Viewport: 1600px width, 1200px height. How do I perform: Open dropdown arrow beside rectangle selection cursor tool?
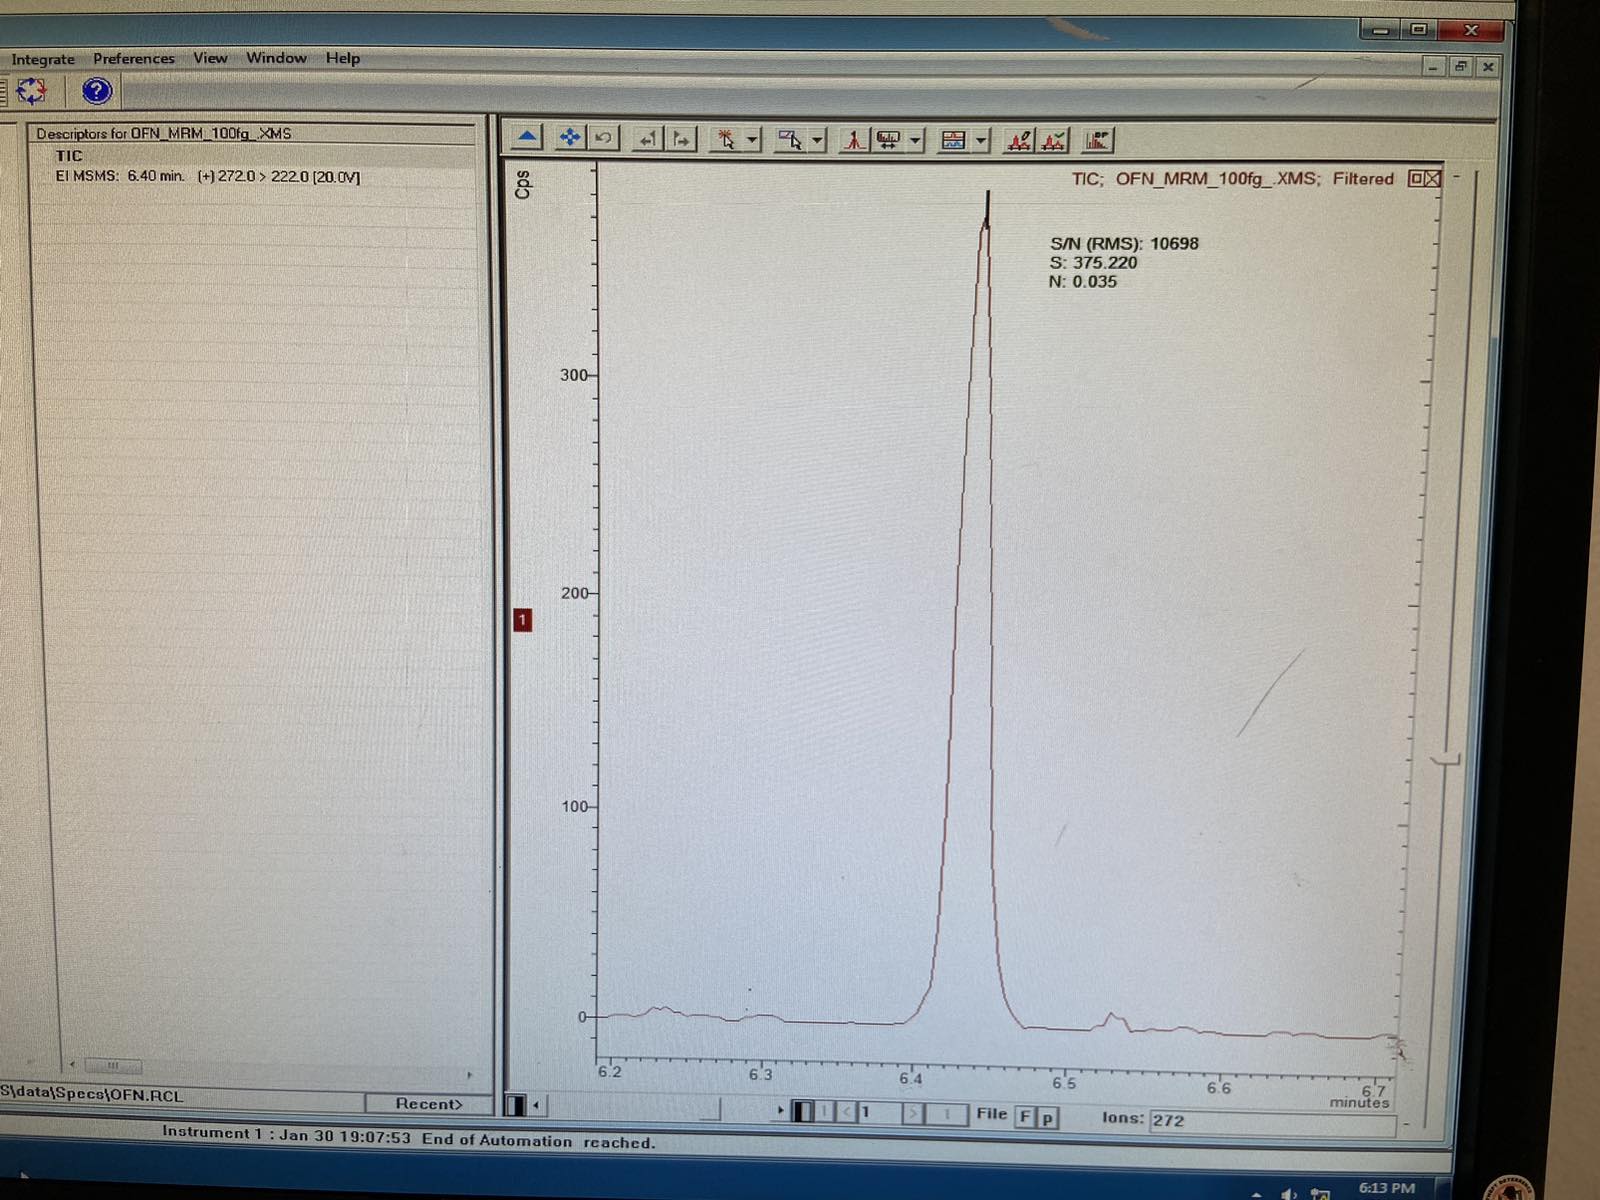(817, 140)
